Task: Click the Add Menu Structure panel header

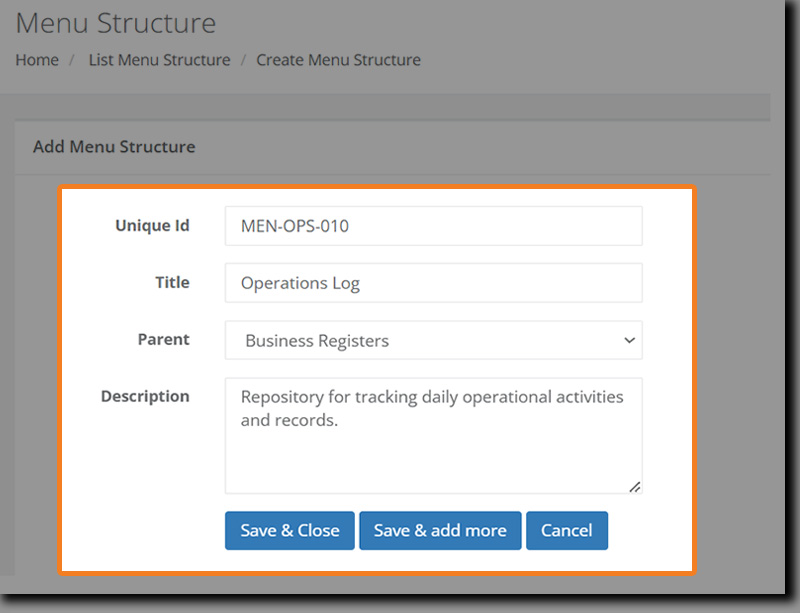Action: click(114, 147)
